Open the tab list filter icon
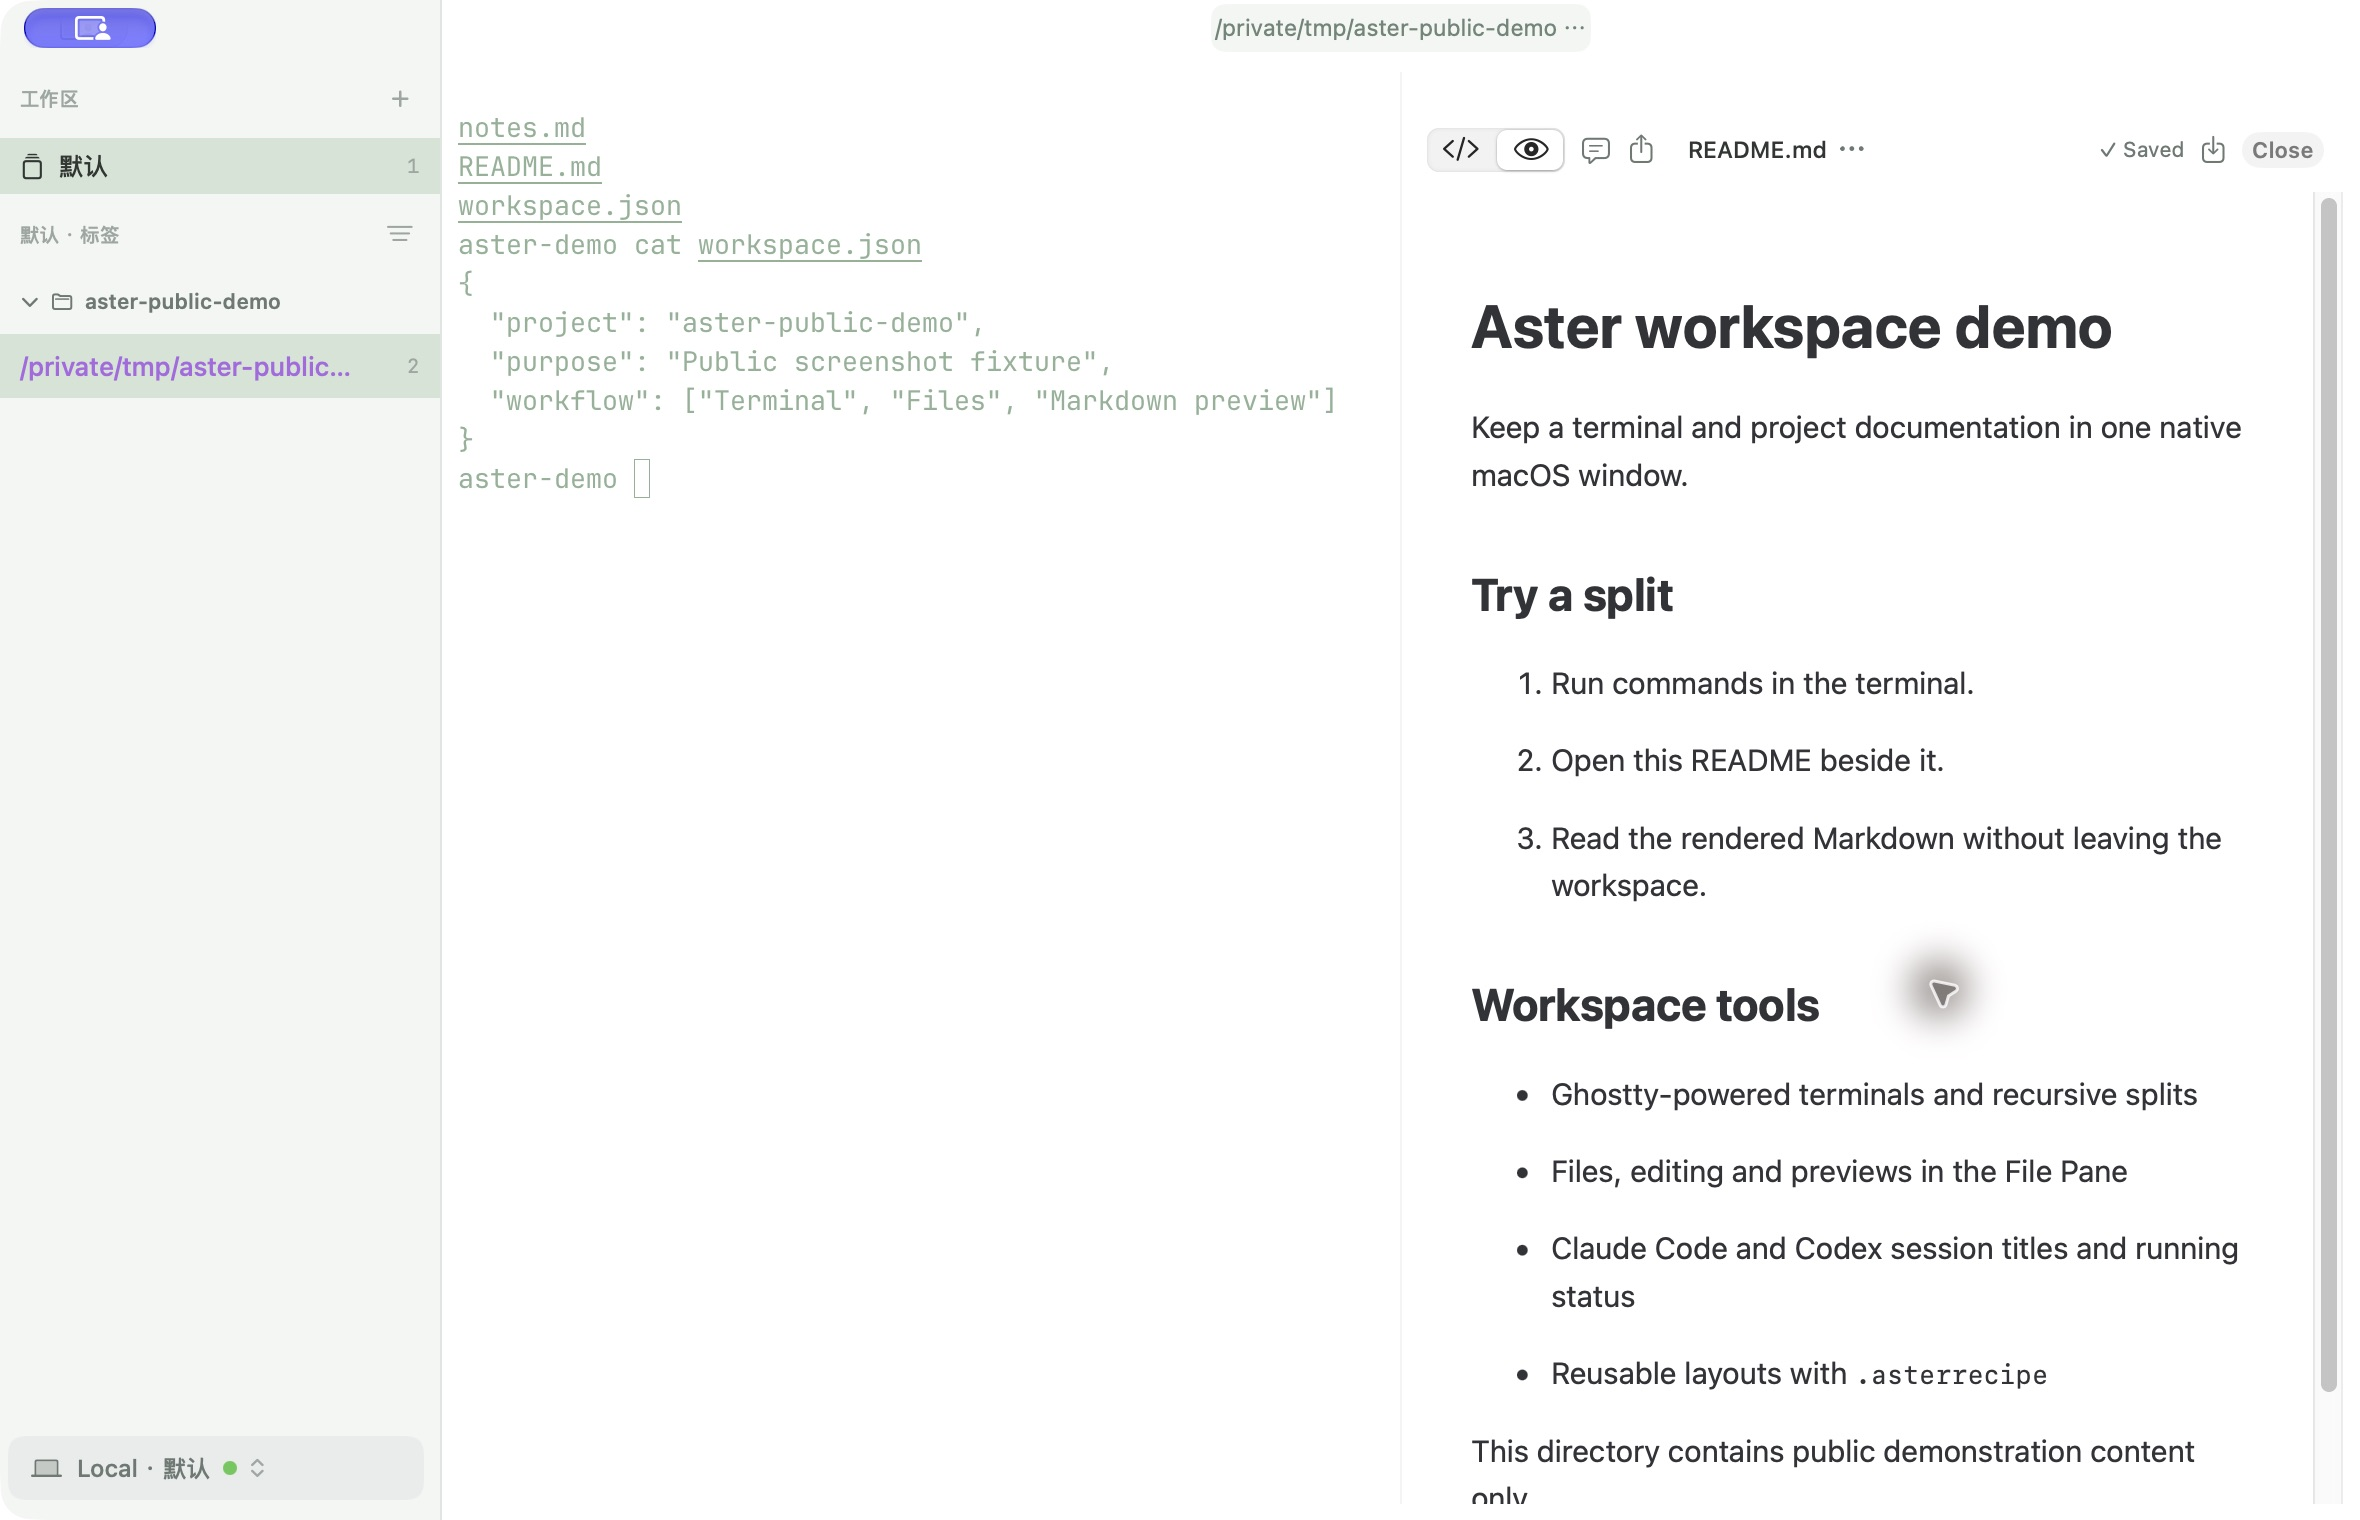Screen dimensions: 2360x1520 [x=400, y=234]
